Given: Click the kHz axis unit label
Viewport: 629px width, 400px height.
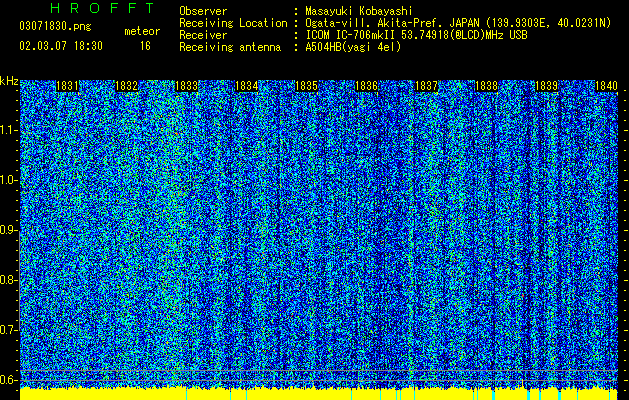Looking at the screenshot, I should pos(9,81).
